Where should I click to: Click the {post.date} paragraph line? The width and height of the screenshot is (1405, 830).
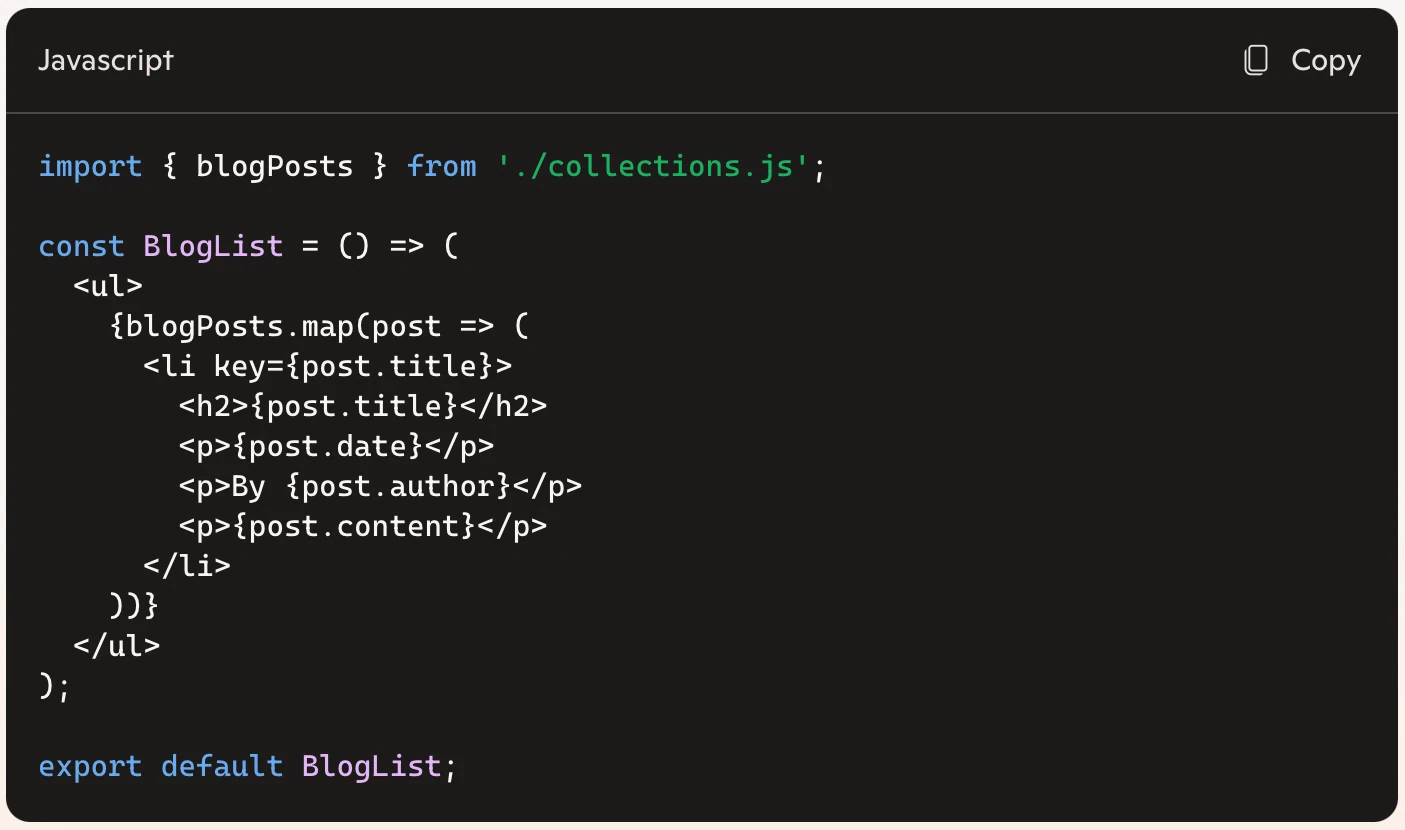[x=336, y=446]
